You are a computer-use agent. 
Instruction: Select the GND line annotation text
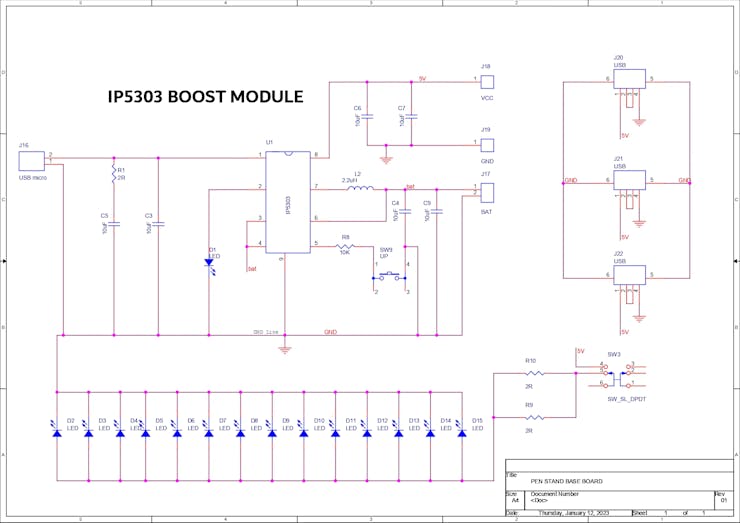pos(266,332)
